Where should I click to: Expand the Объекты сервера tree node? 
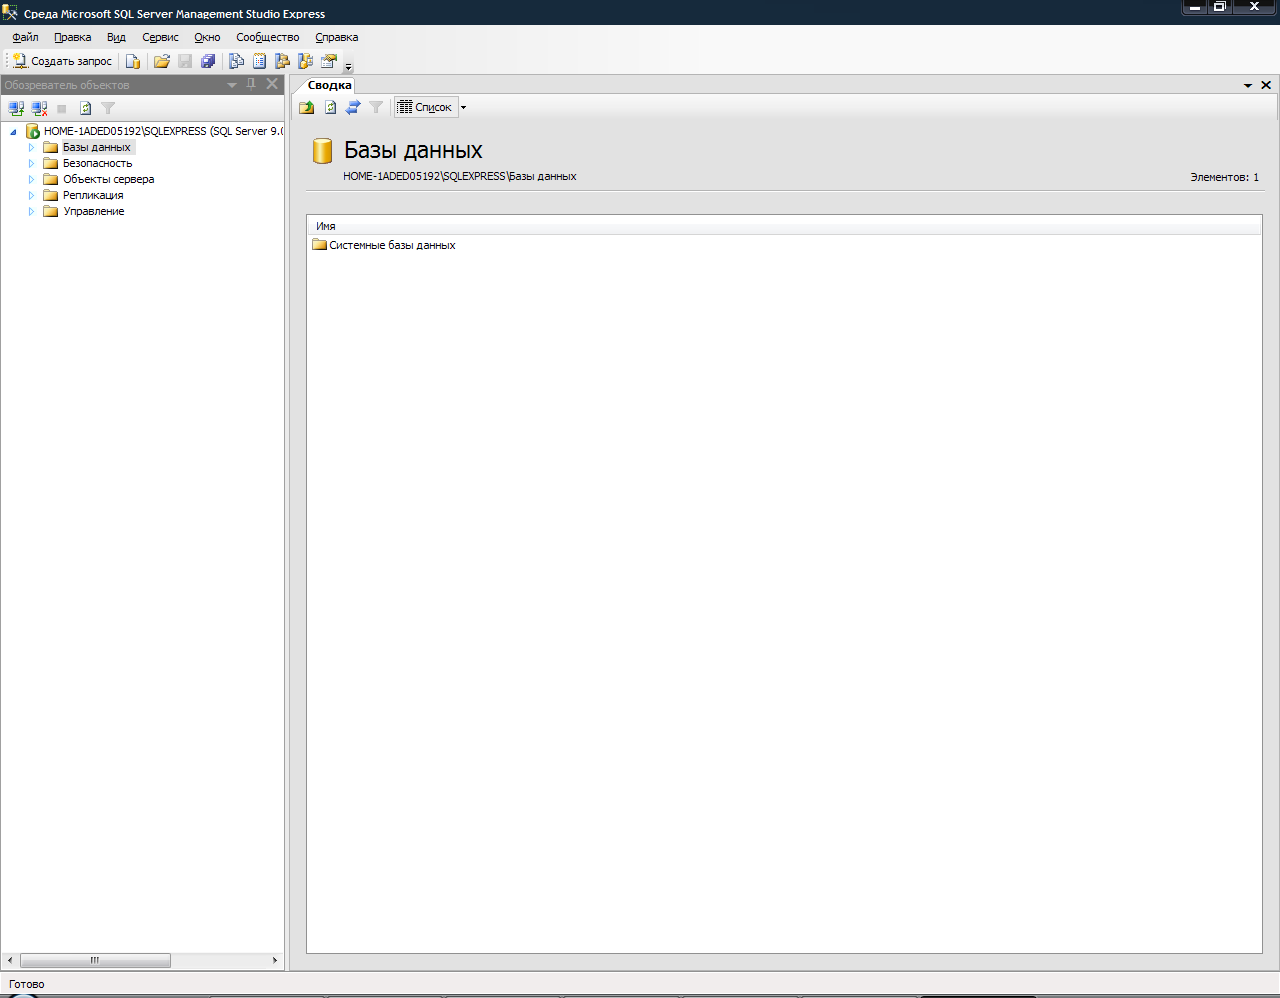click(31, 179)
